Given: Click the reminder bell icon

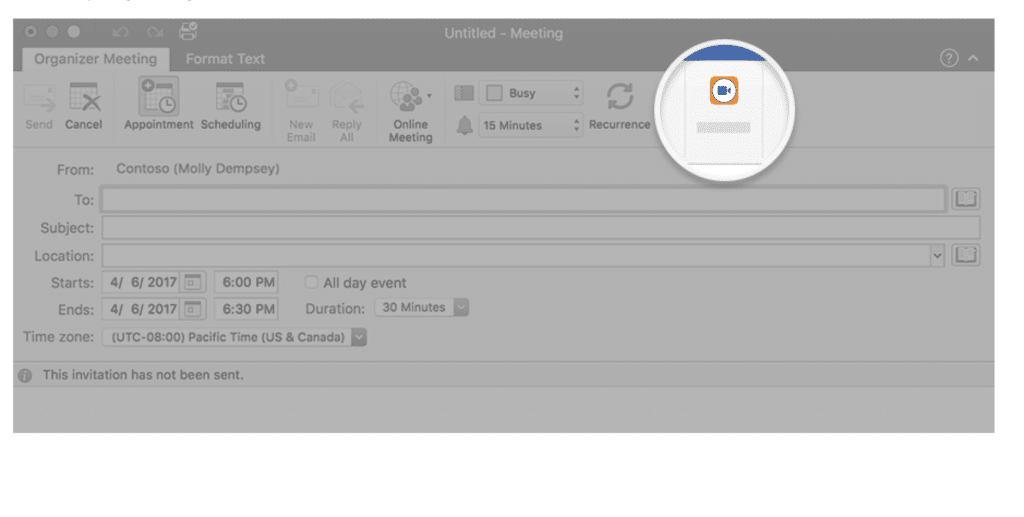Looking at the screenshot, I should tap(464, 125).
